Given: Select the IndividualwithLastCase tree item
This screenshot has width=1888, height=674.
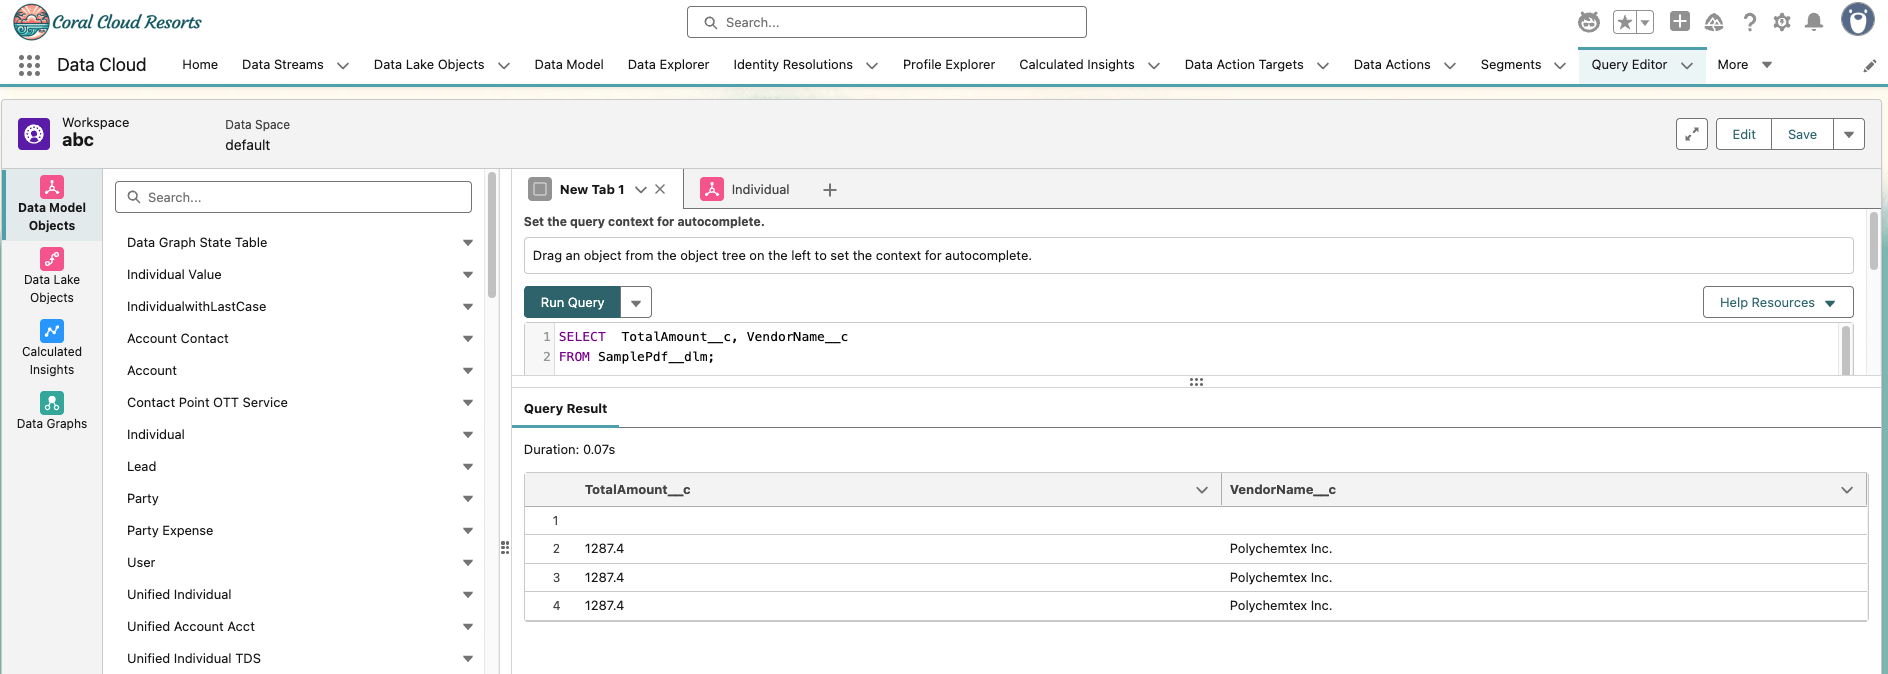Looking at the screenshot, I should [x=196, y=307].
